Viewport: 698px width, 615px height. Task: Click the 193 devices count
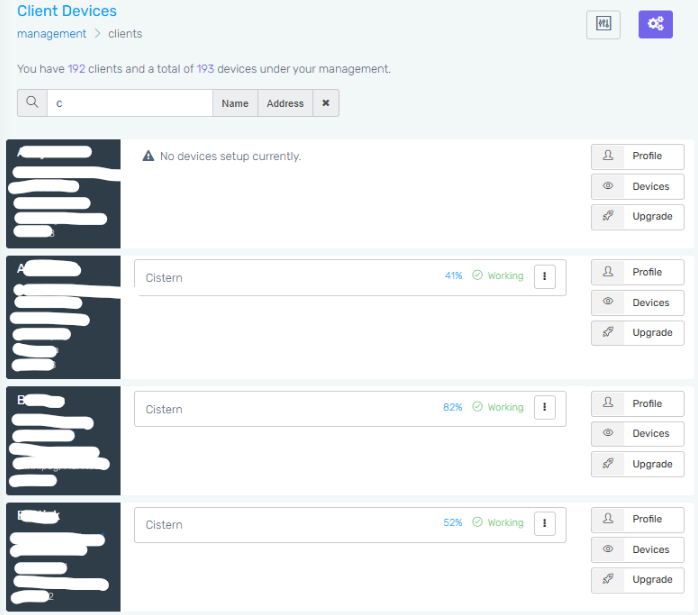[205, 69]
